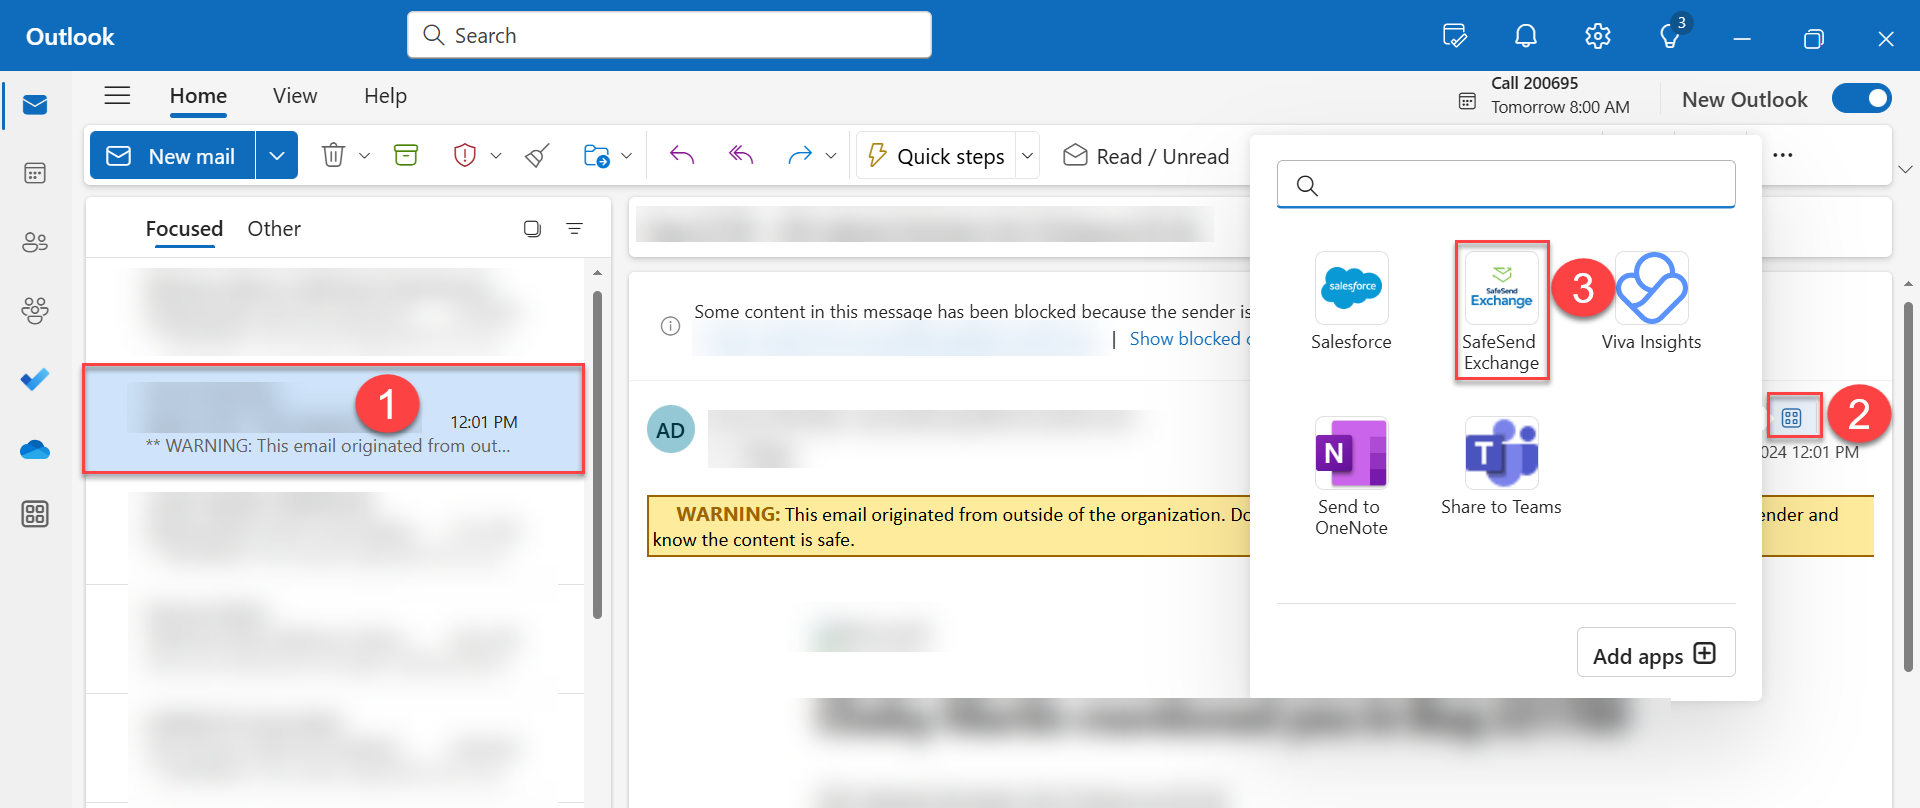Viewport: 1920px width, 808px height.
Task: Expand the Forward options arrow
Action: [831, 155]
